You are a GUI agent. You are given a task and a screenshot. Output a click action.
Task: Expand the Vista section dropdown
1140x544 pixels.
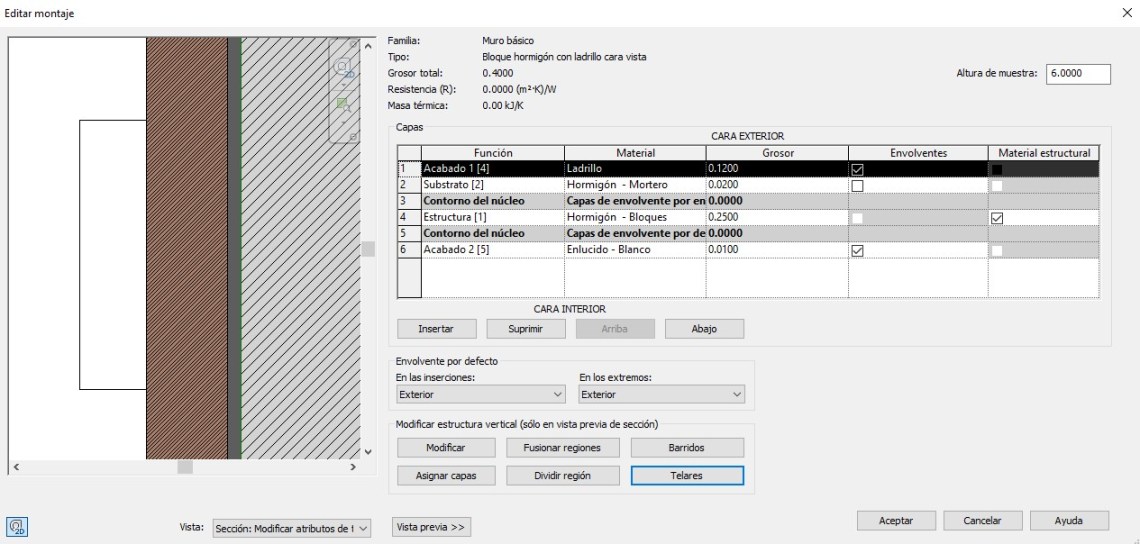(x=291, y=527)
